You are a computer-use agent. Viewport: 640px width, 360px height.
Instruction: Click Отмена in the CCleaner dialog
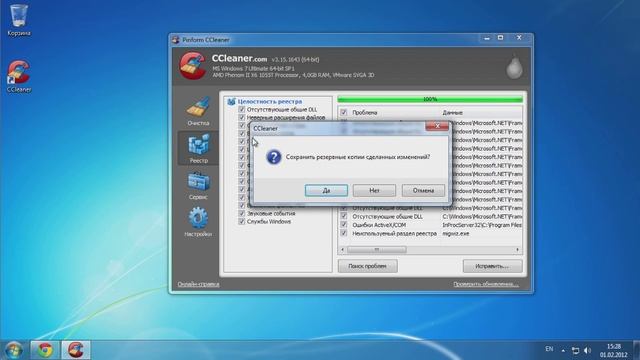pyautogui.click(x=423, y=190)
